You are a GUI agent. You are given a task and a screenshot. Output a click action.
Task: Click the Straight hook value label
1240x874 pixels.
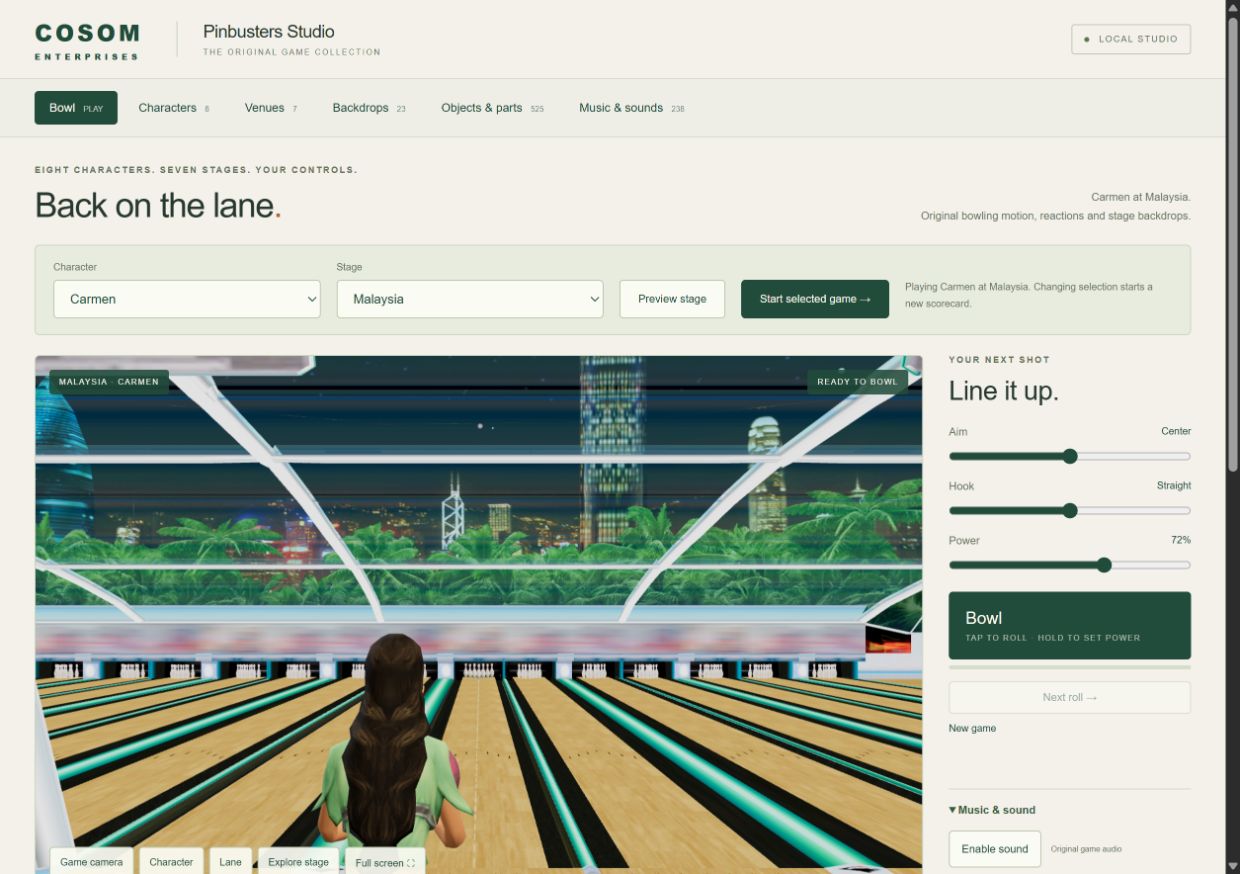(1174, 486)
